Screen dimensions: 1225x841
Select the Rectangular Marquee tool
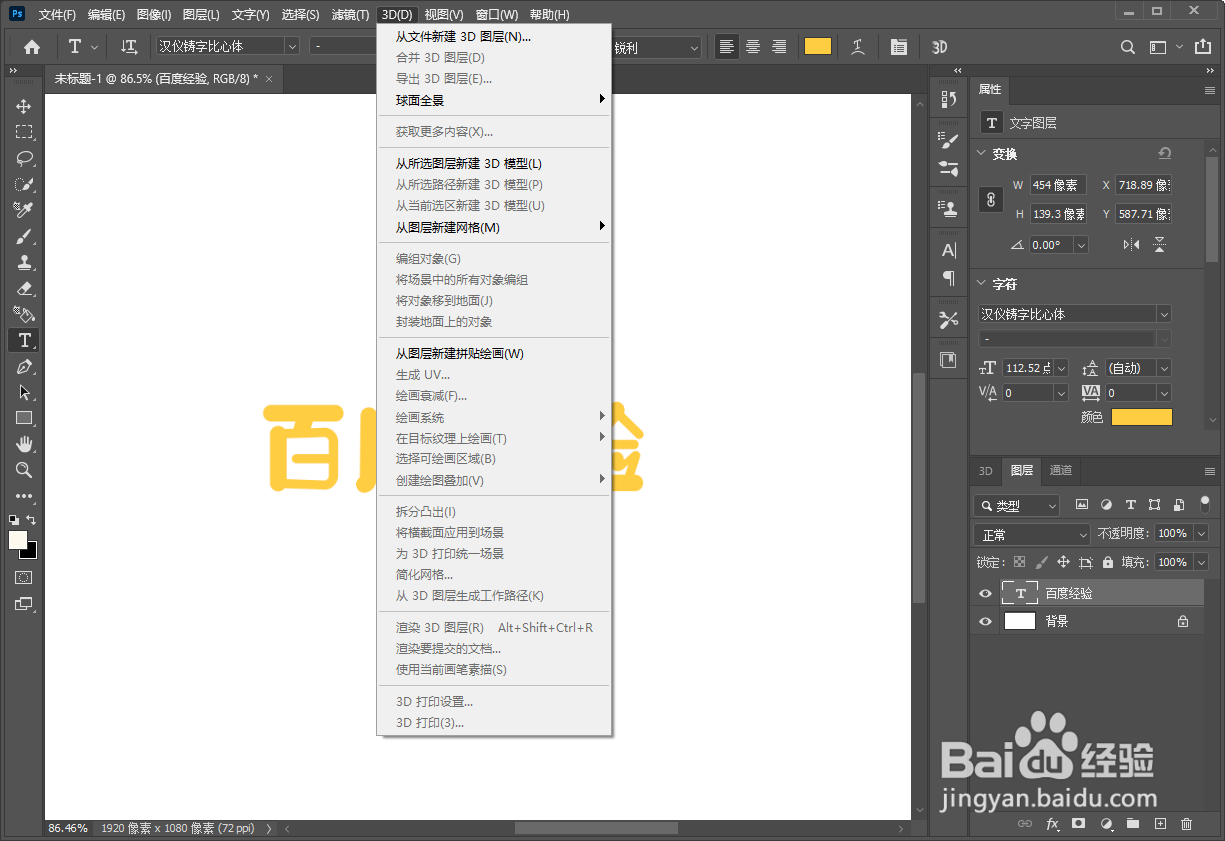click(24, 132)
